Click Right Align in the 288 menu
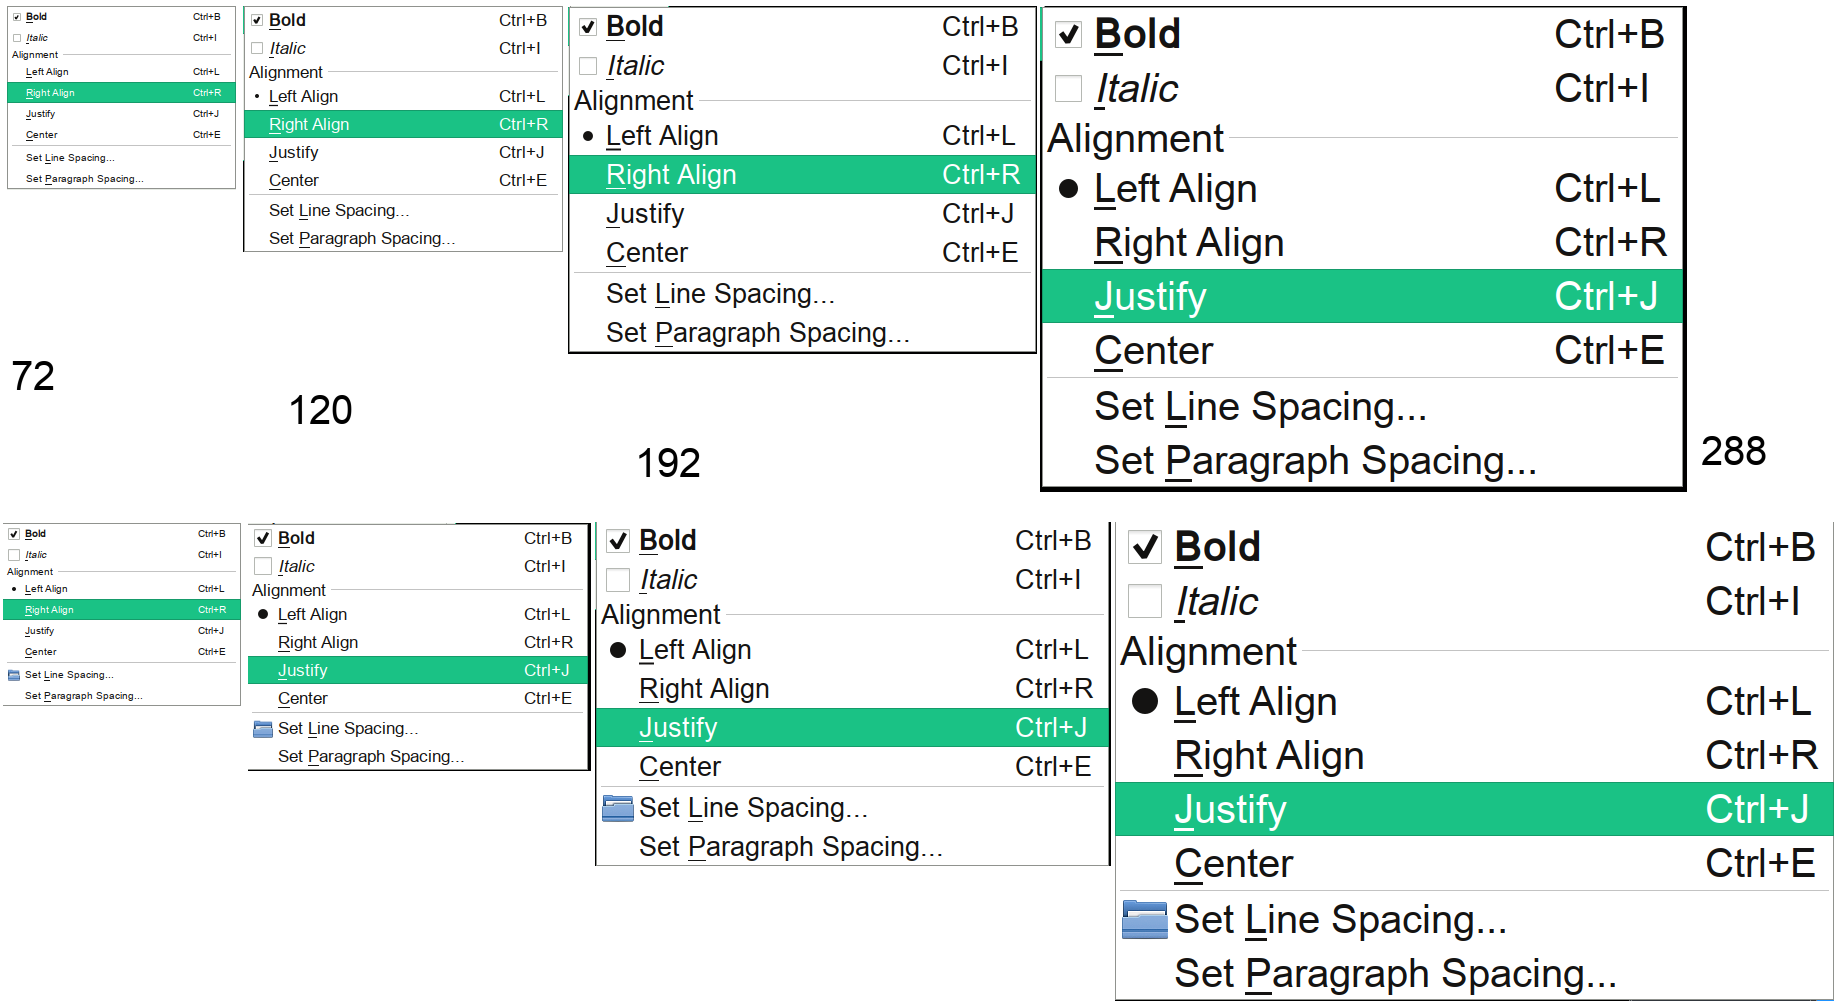 [1188, 243]
